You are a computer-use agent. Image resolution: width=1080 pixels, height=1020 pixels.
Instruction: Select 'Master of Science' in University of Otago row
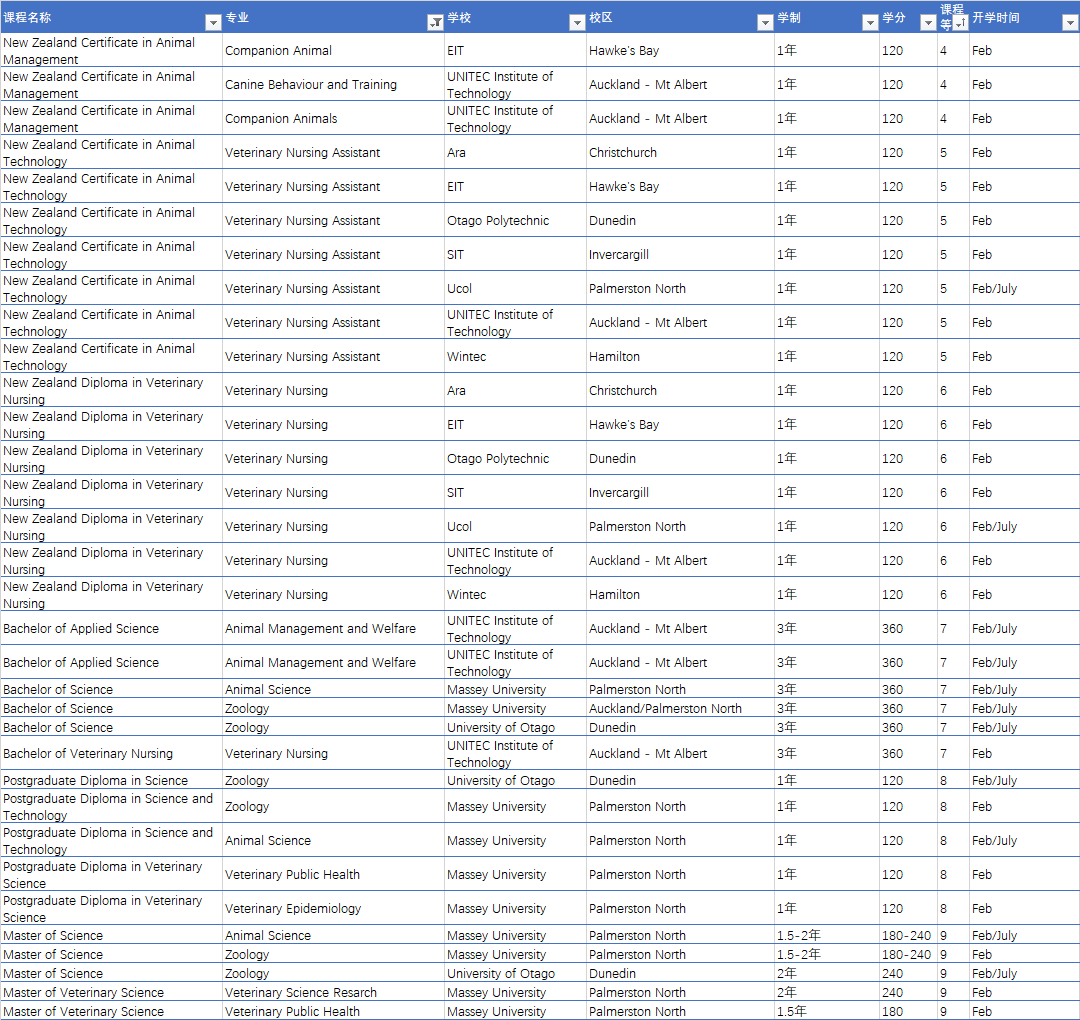112,973
